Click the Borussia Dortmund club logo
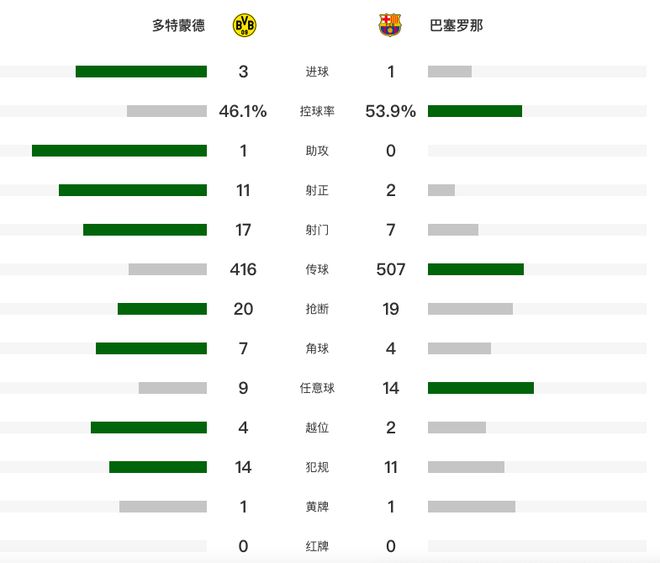 (x=243, y=25)
